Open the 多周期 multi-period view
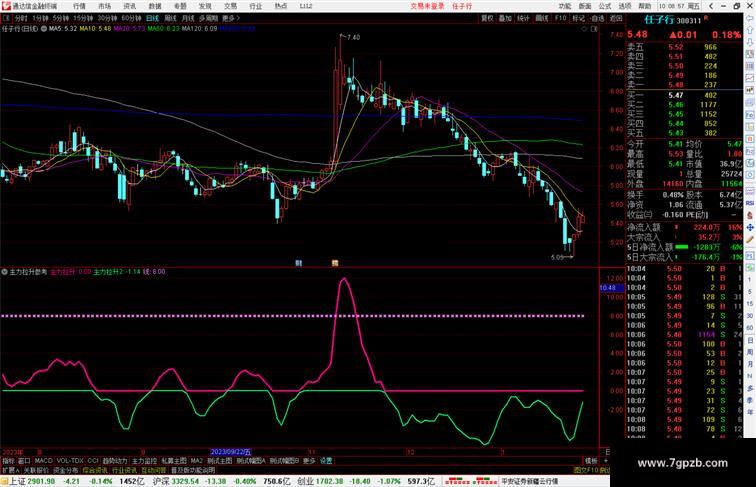 pyautogui.click(x=208, y=18)
